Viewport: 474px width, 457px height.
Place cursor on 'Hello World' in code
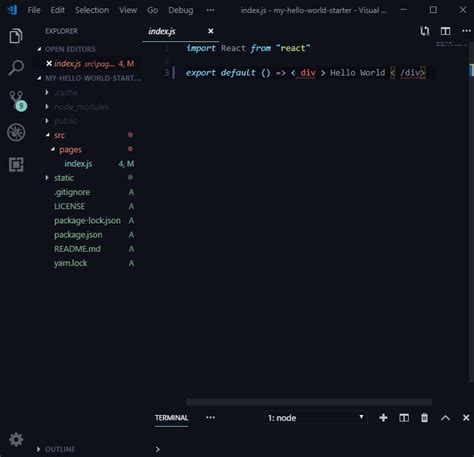pos(357,73)
